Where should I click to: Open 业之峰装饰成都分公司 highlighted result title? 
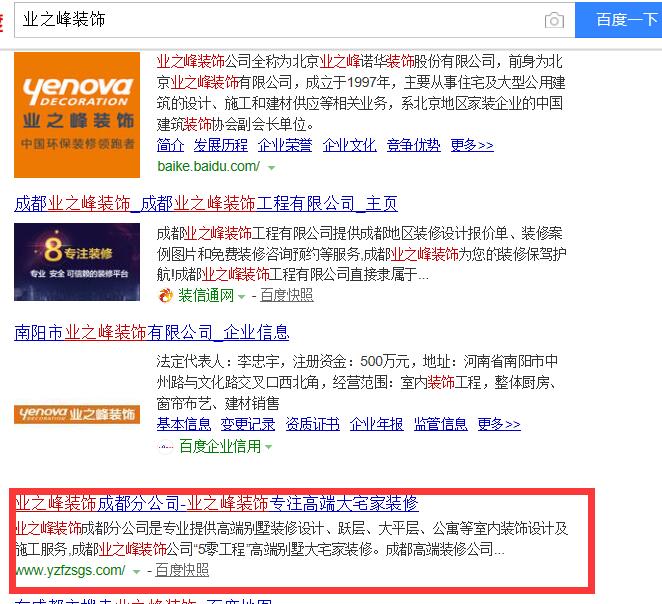click(x=216, y=503)
